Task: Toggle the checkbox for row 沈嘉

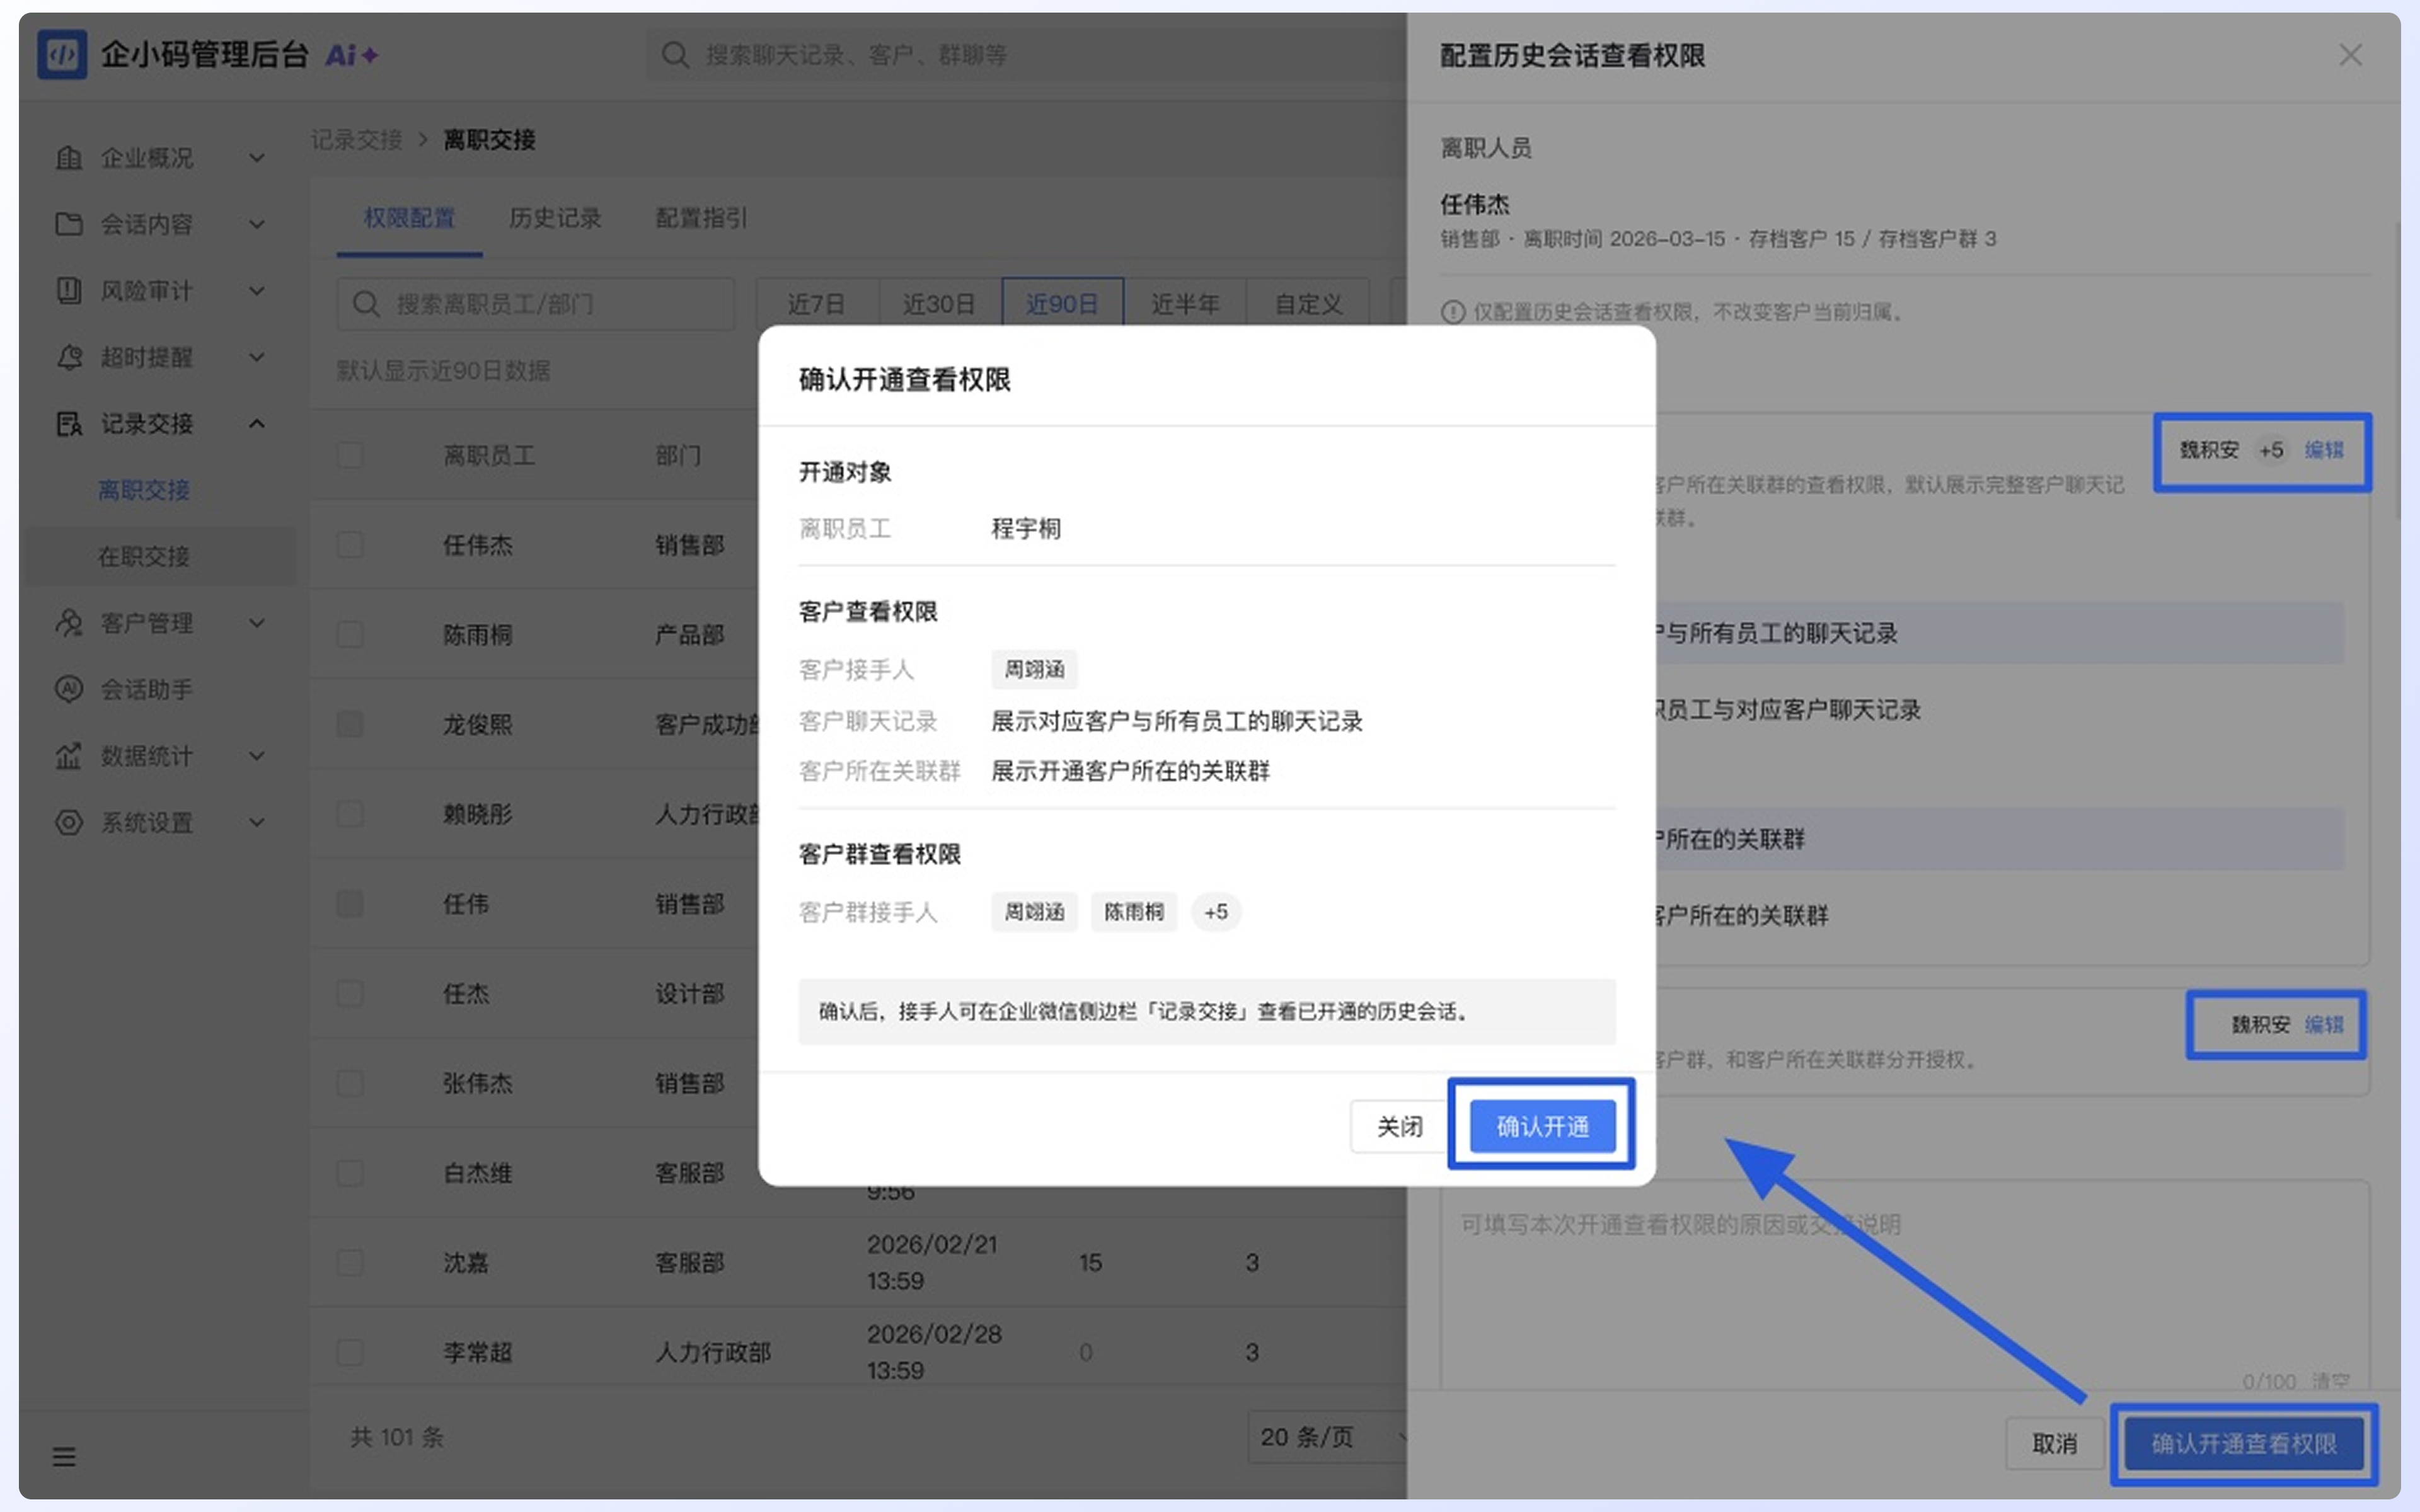Action: tap(350, 1262)
